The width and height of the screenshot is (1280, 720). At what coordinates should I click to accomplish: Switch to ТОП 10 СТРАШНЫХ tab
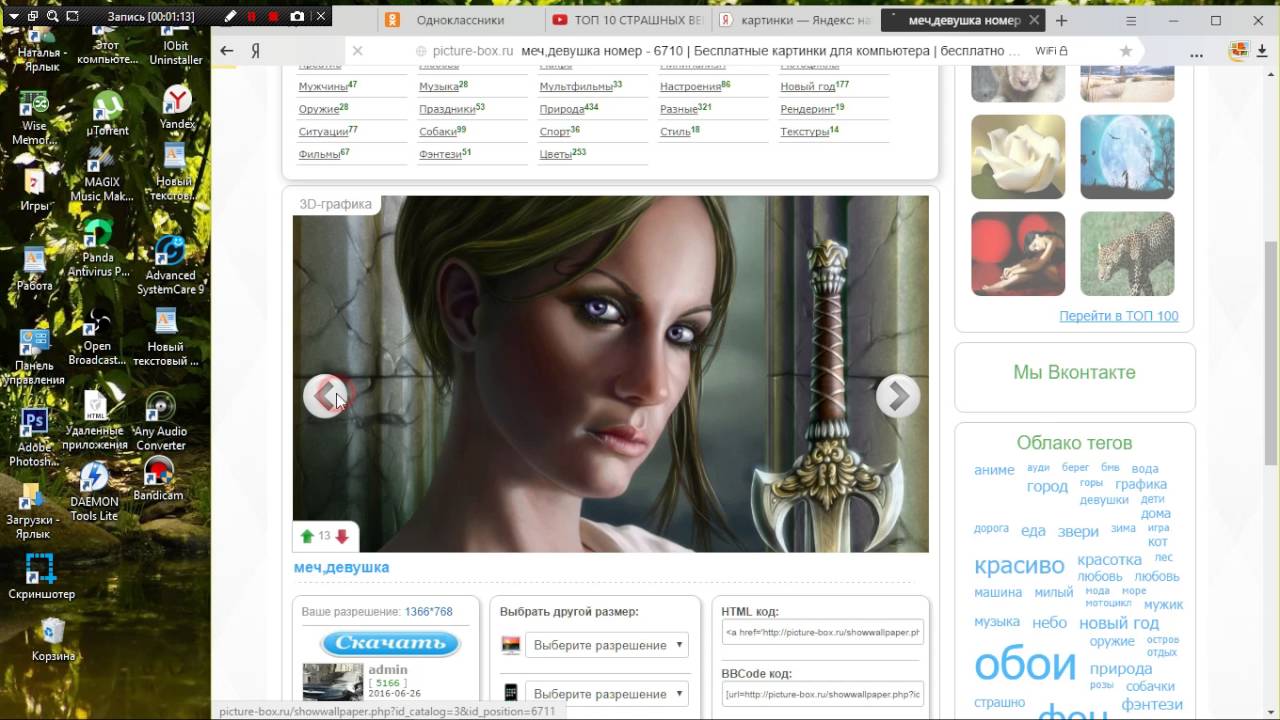click(x=629, y=20)
